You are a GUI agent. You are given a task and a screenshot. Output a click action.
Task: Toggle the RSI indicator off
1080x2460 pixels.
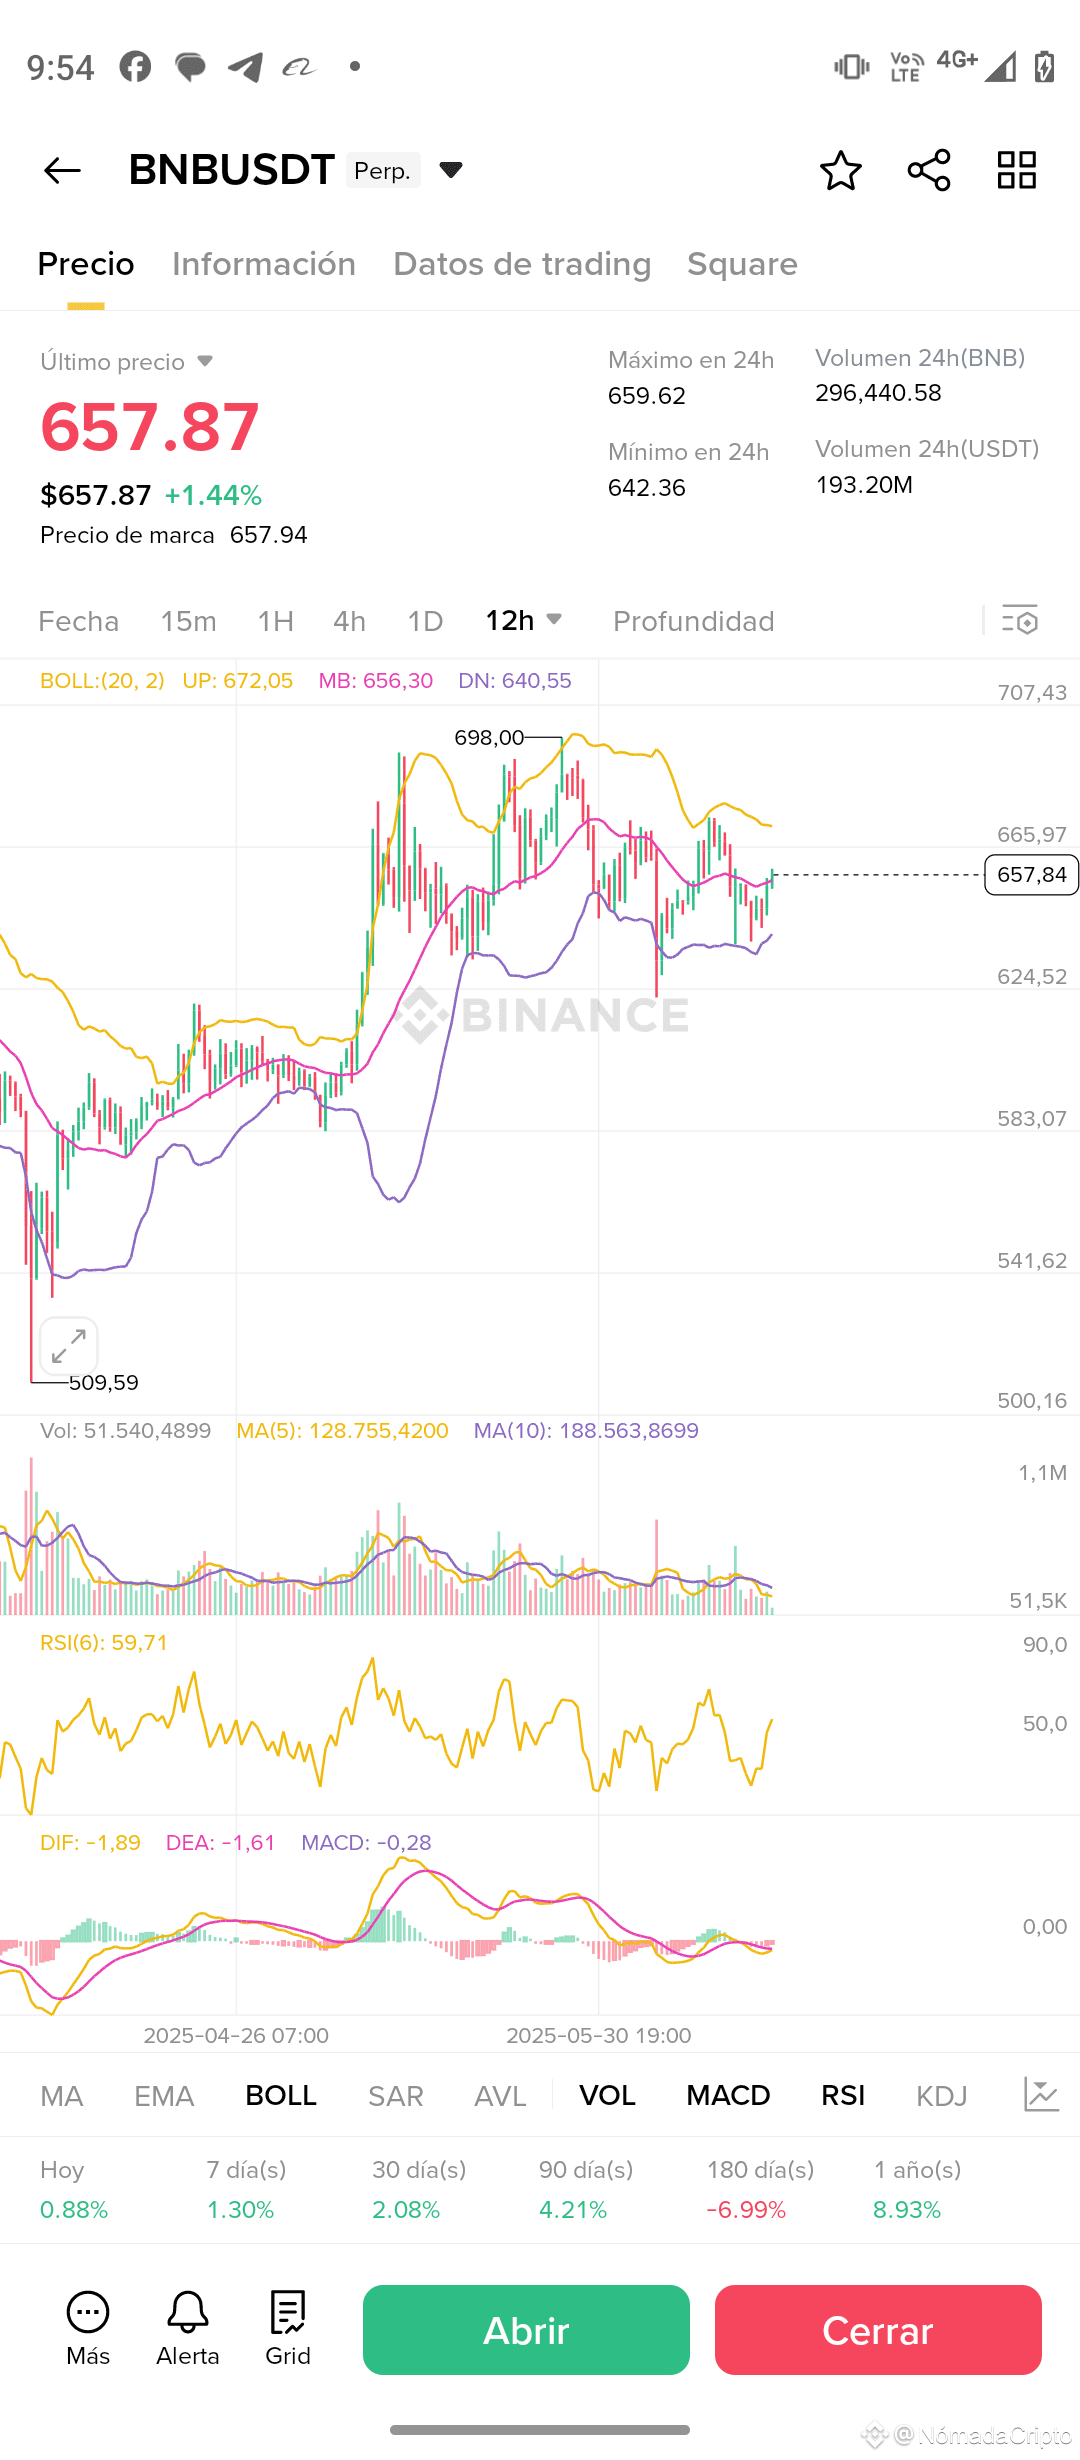pyautogui.click(x=843, y=2096)
